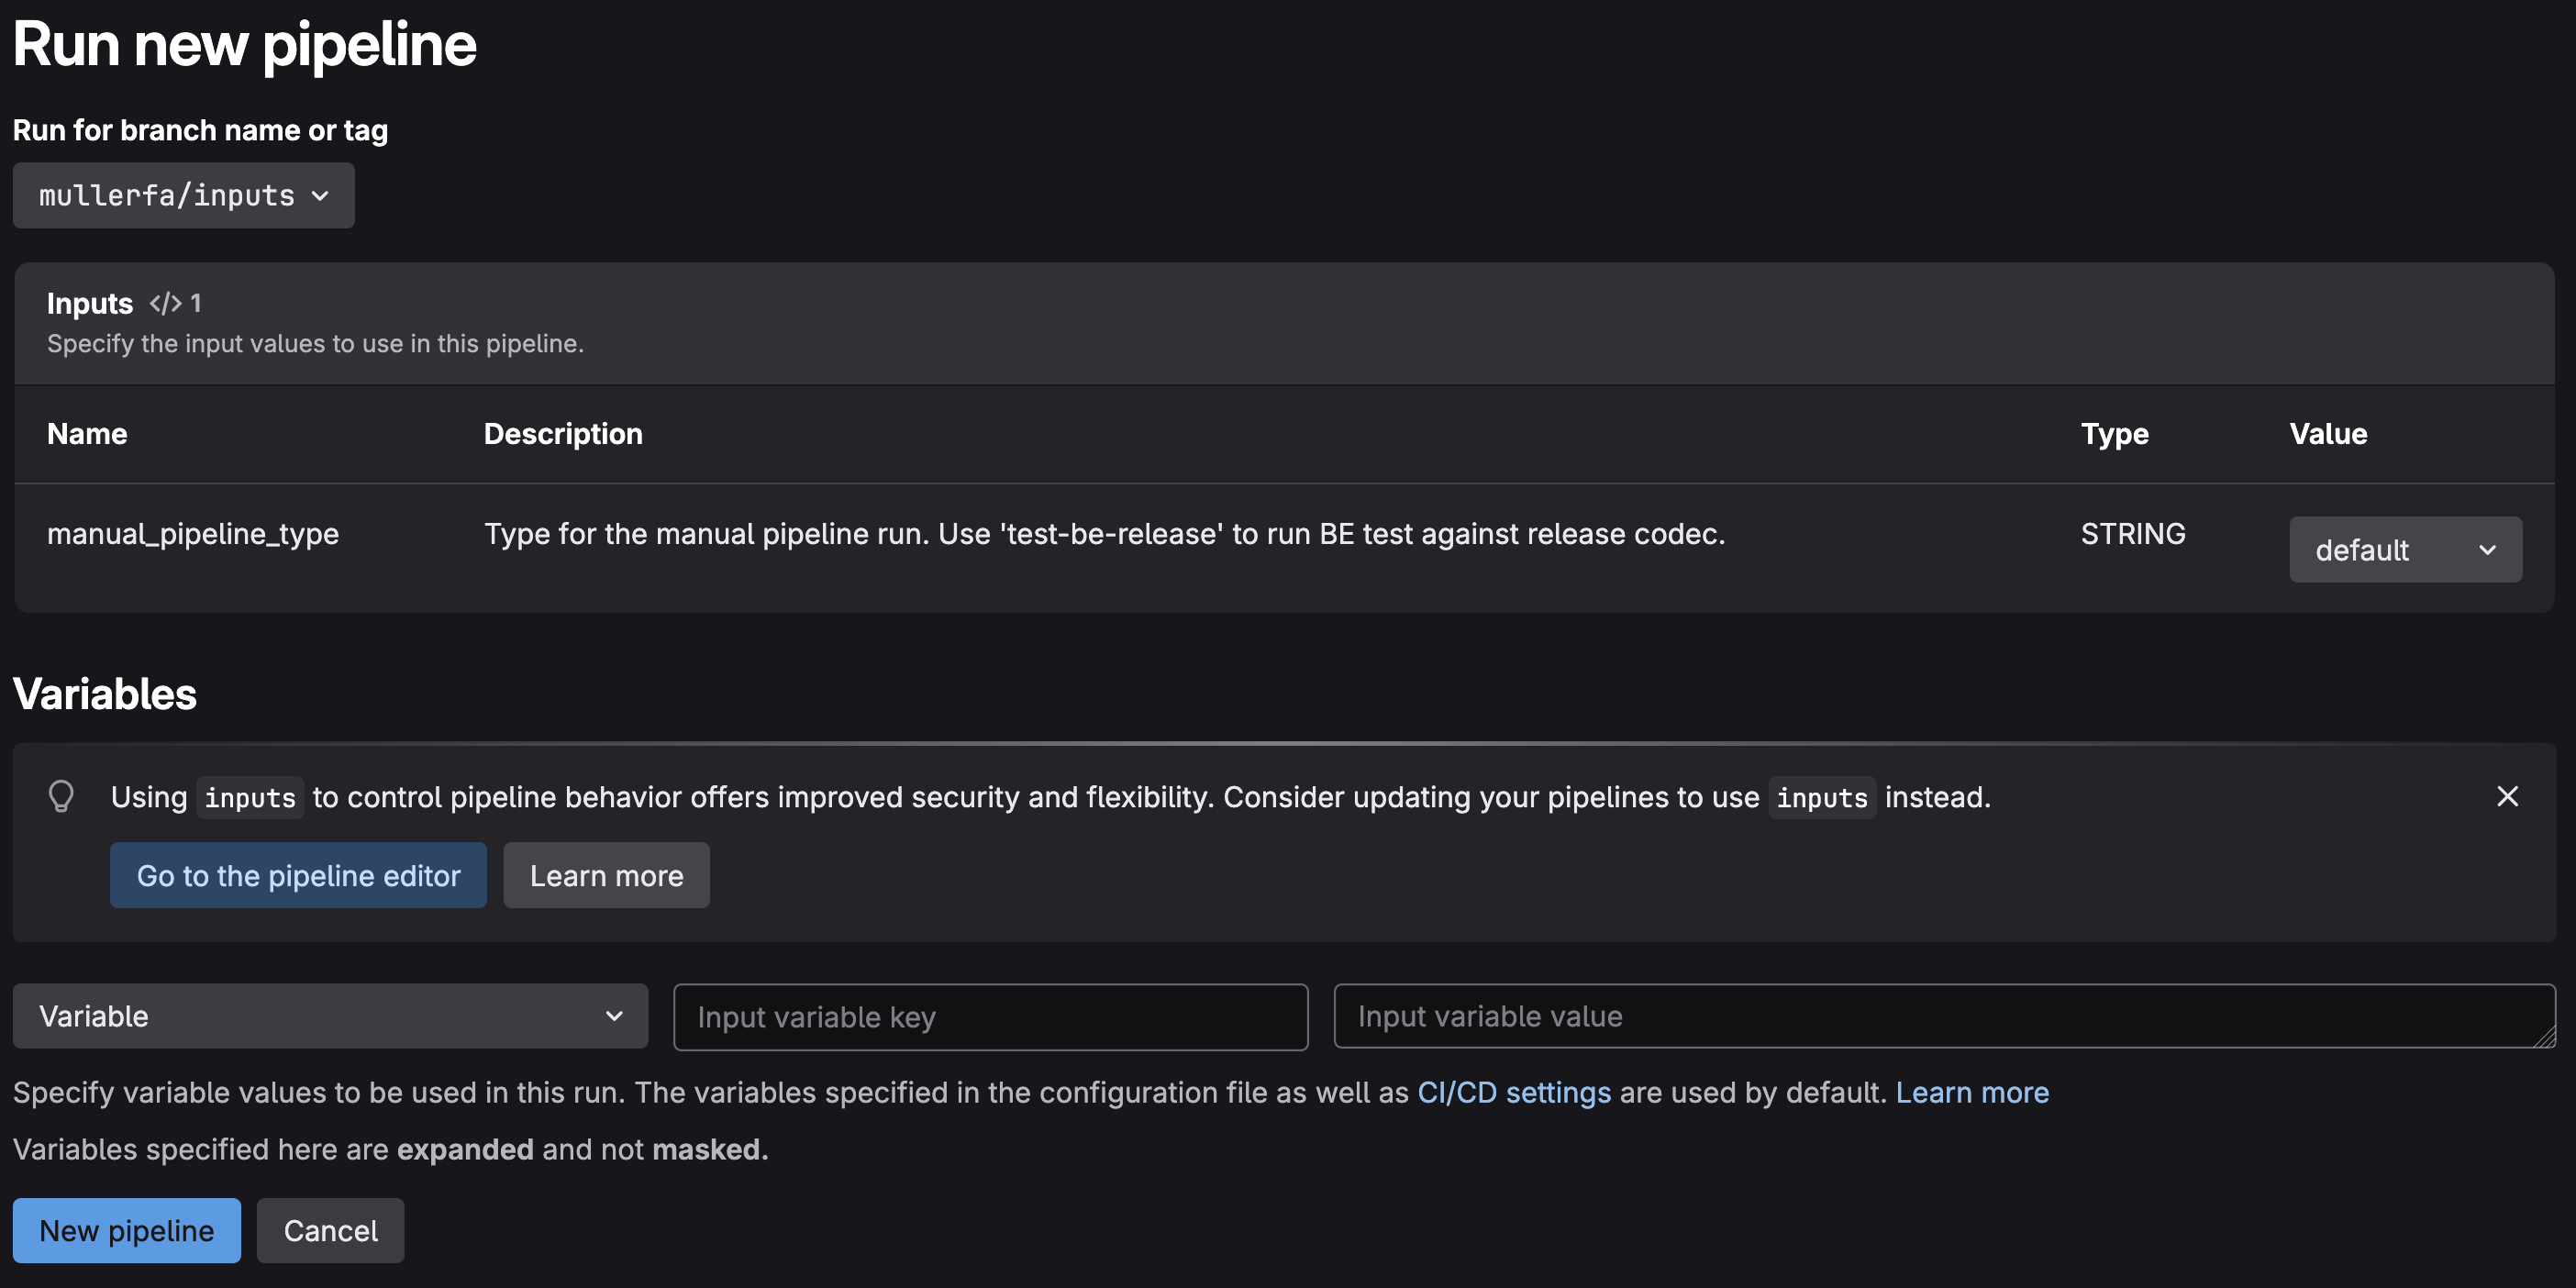Click the Type column header

click(2114, 434)
